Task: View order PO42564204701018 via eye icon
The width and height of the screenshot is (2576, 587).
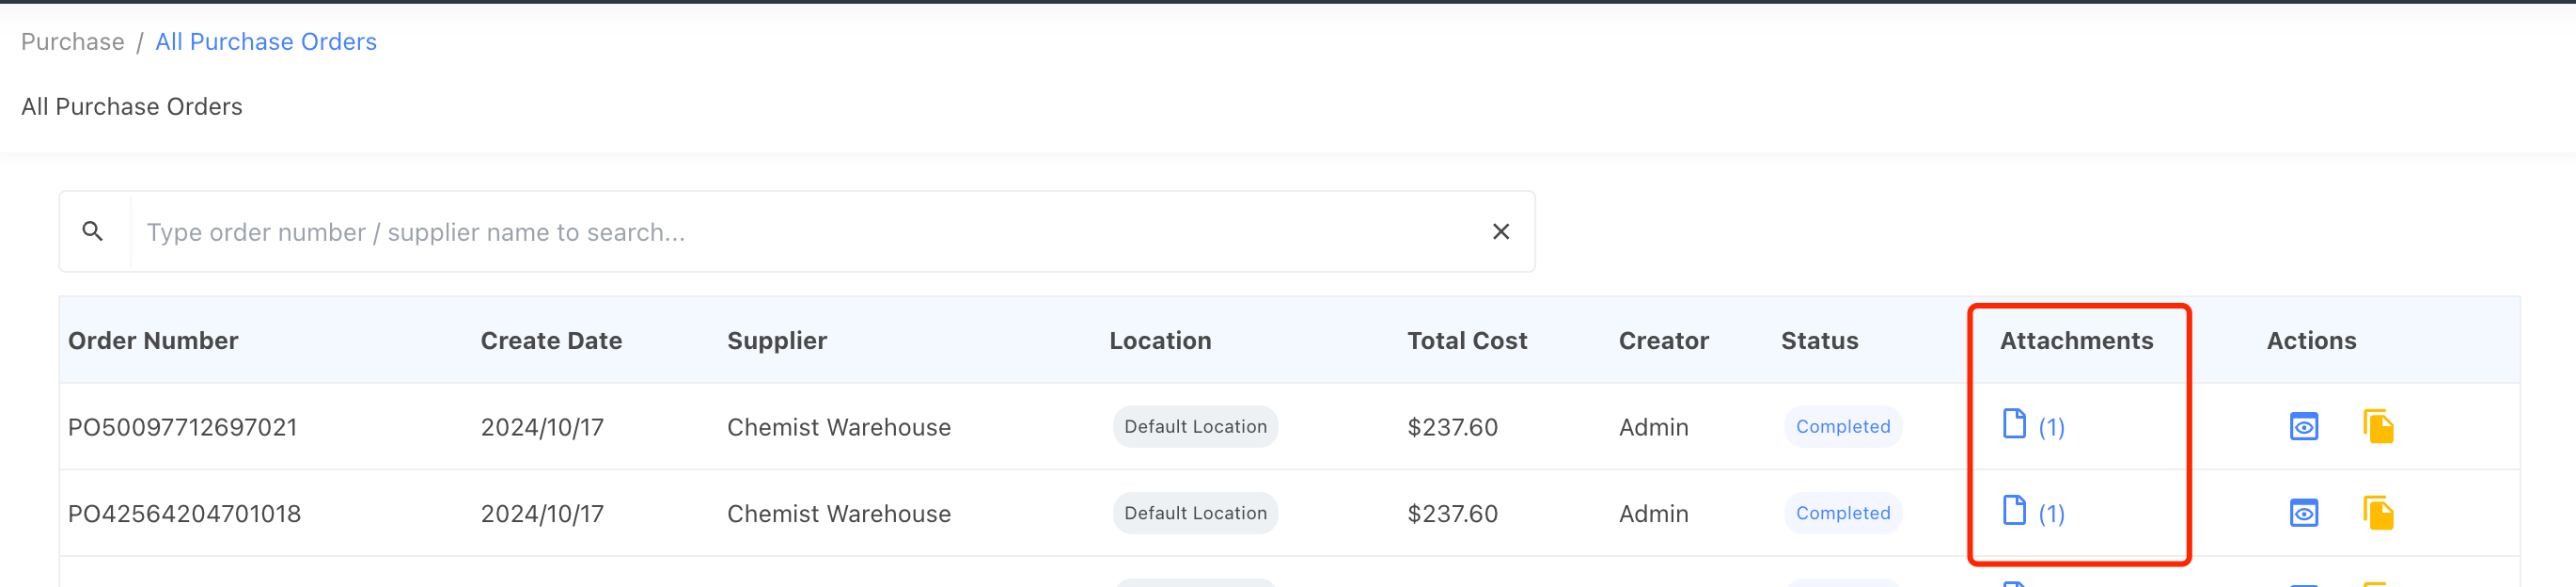Action: point(2303,513)
